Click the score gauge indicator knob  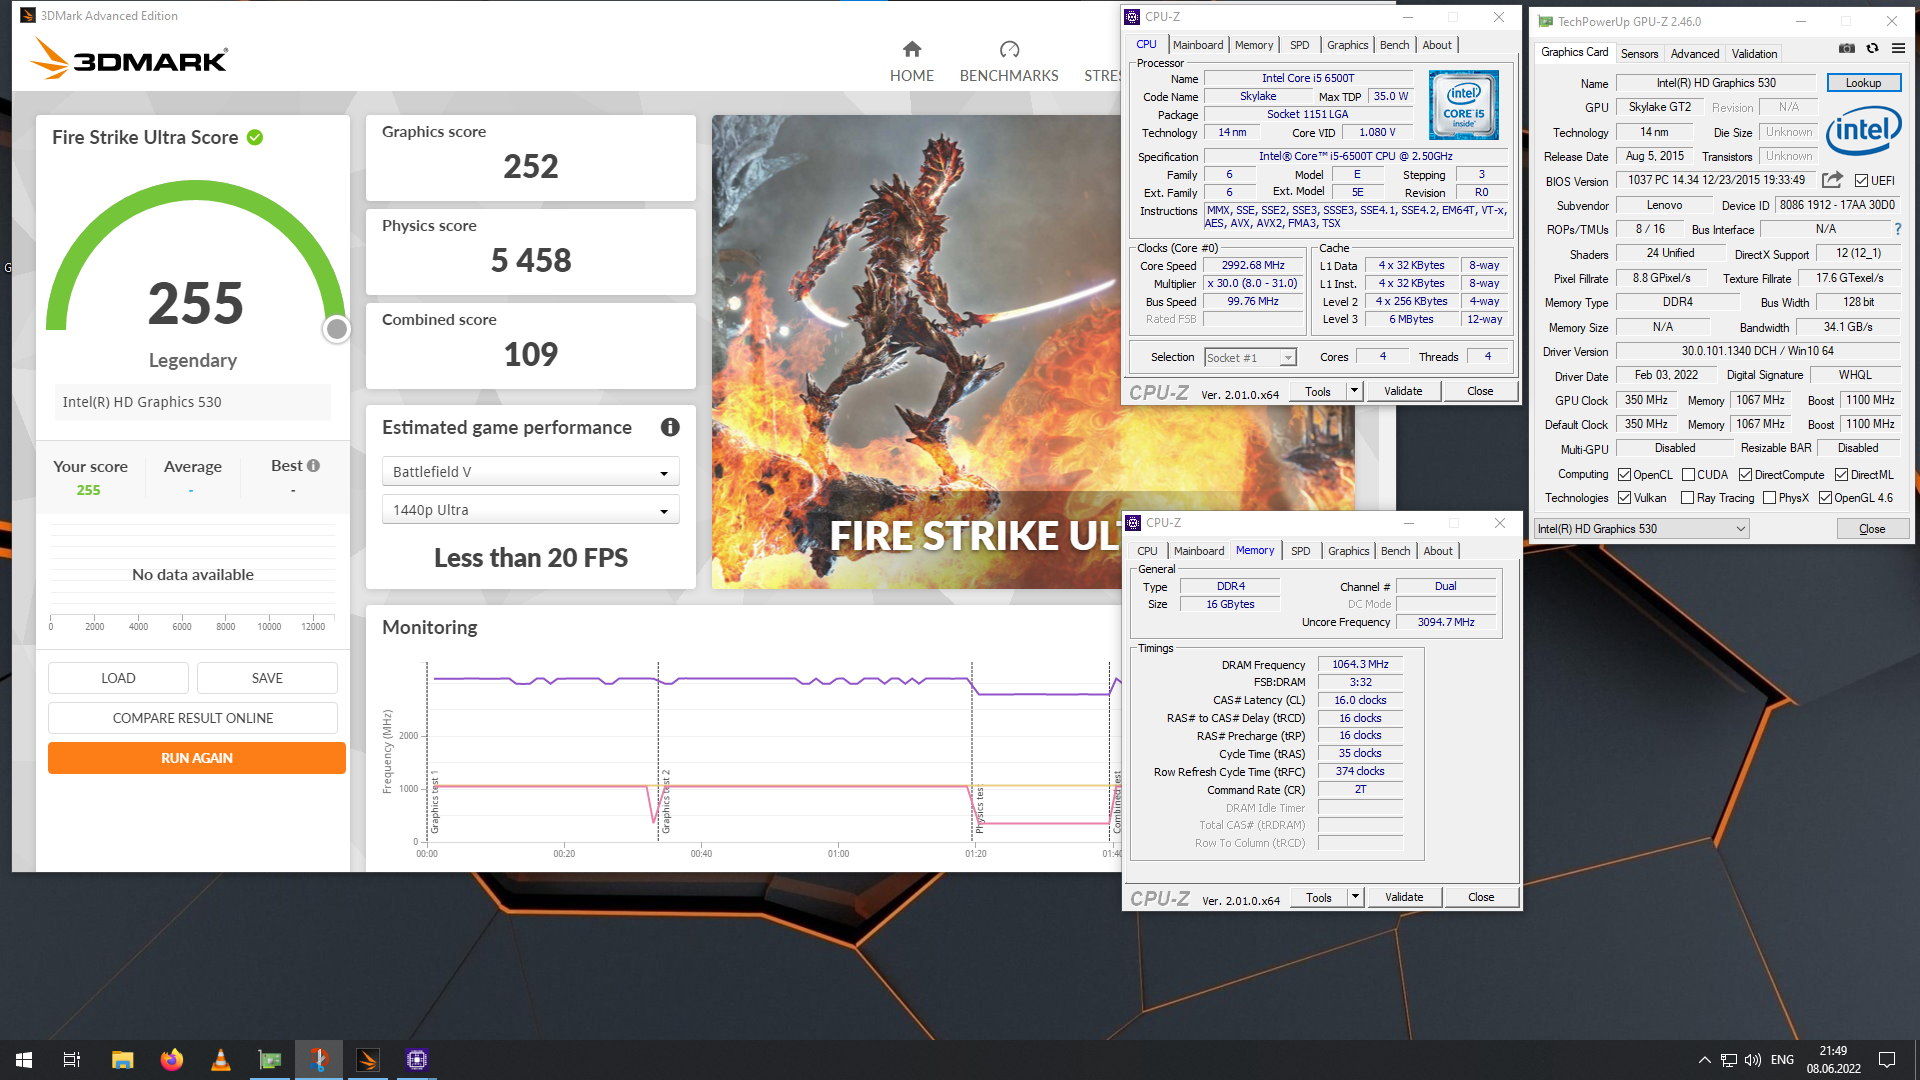[x=337, y=329]
